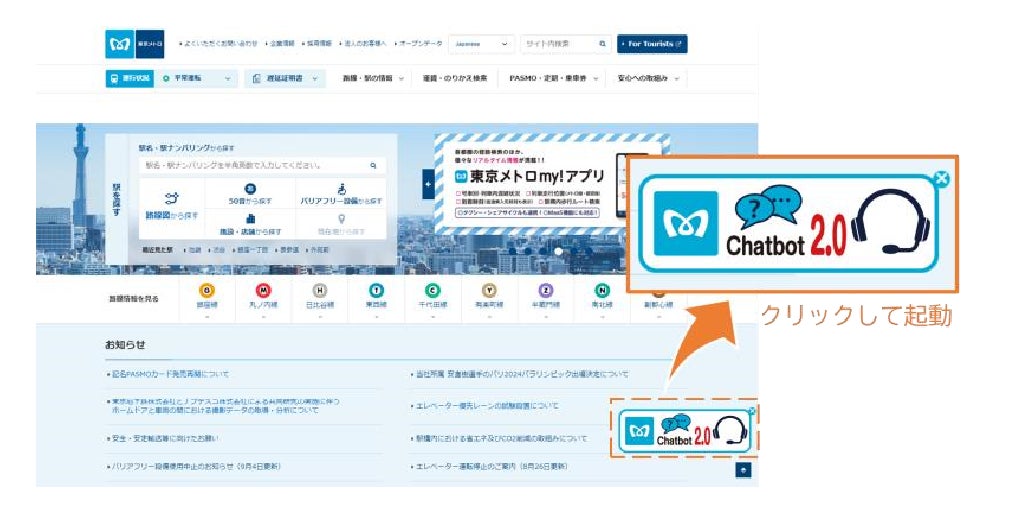This screenshot has height=527, width=1009.
Task: Select the Chiyoda Line C icon
Action: [432, 291]
